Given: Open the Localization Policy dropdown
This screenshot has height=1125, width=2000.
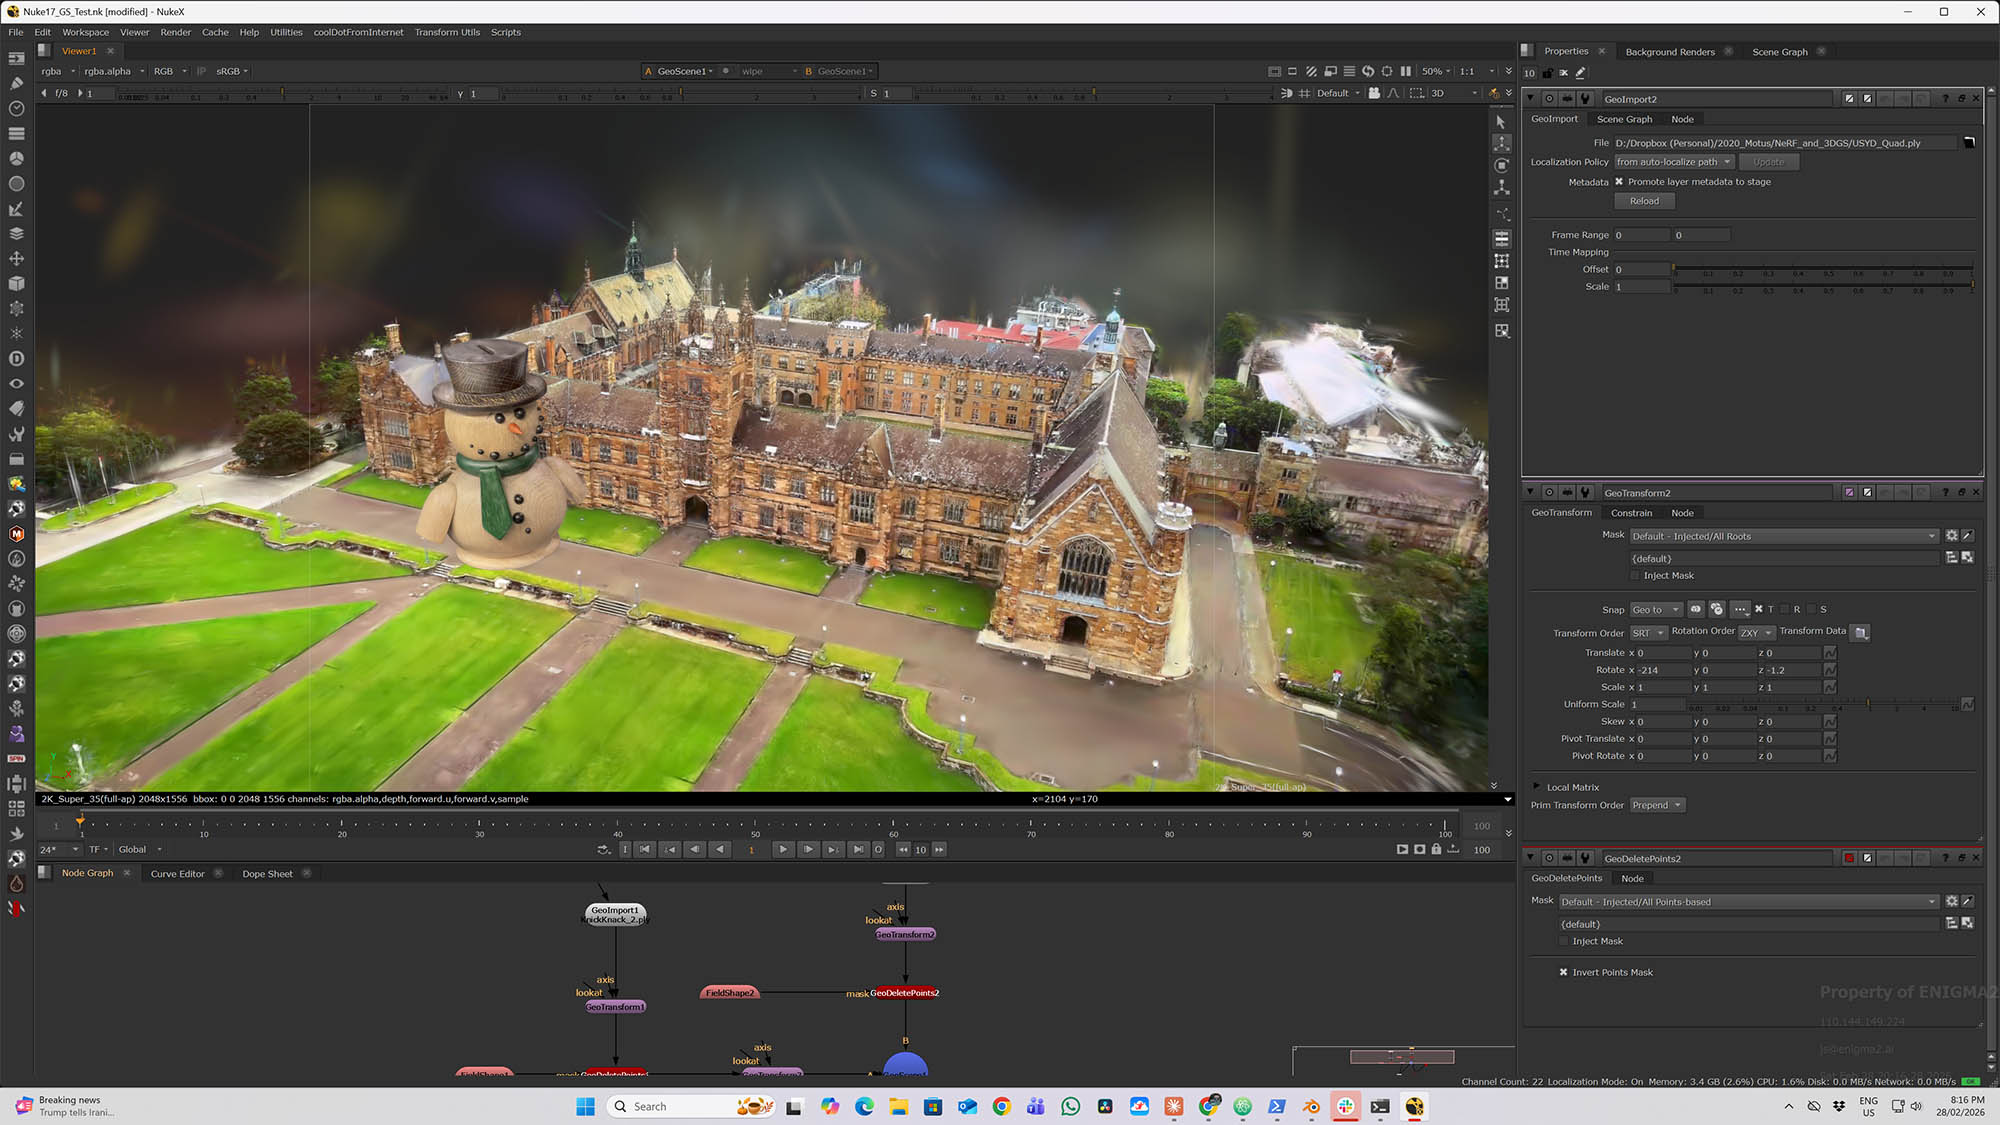Looking at the screenshot, I should click(x=1673, y=162).
